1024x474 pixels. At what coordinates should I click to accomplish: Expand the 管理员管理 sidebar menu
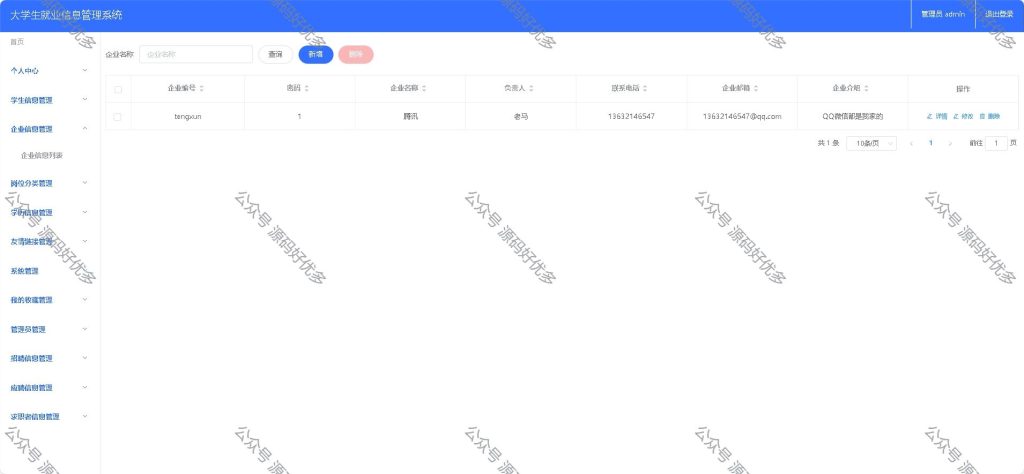(x=50, y=329)
